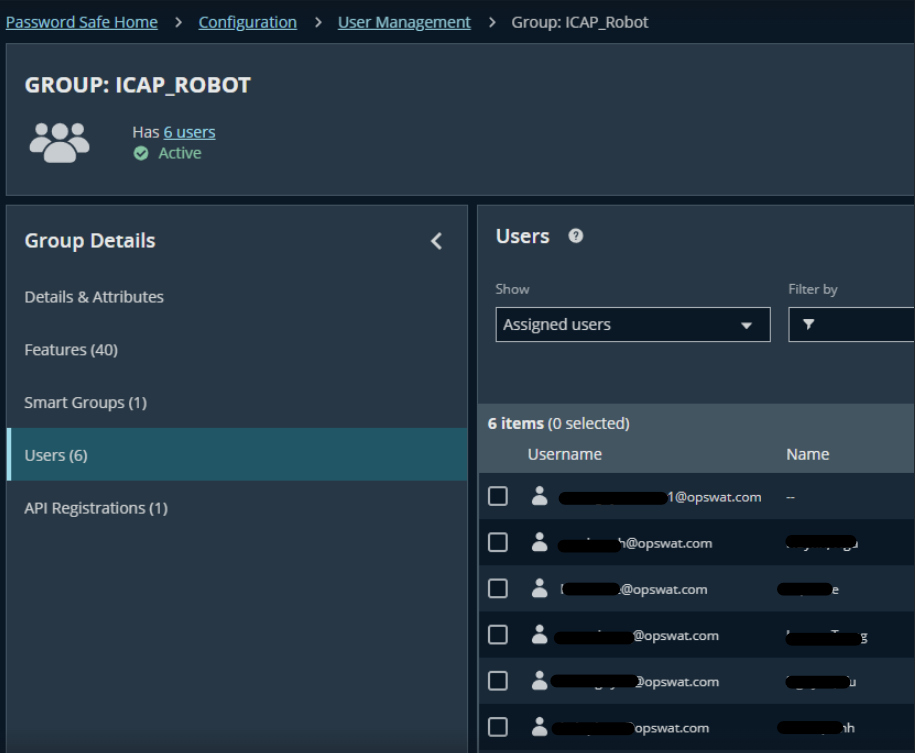Viewport: 915px width, 753px height.
Task: Click the green Active status checkmark icon
Action: click(141, 153)
